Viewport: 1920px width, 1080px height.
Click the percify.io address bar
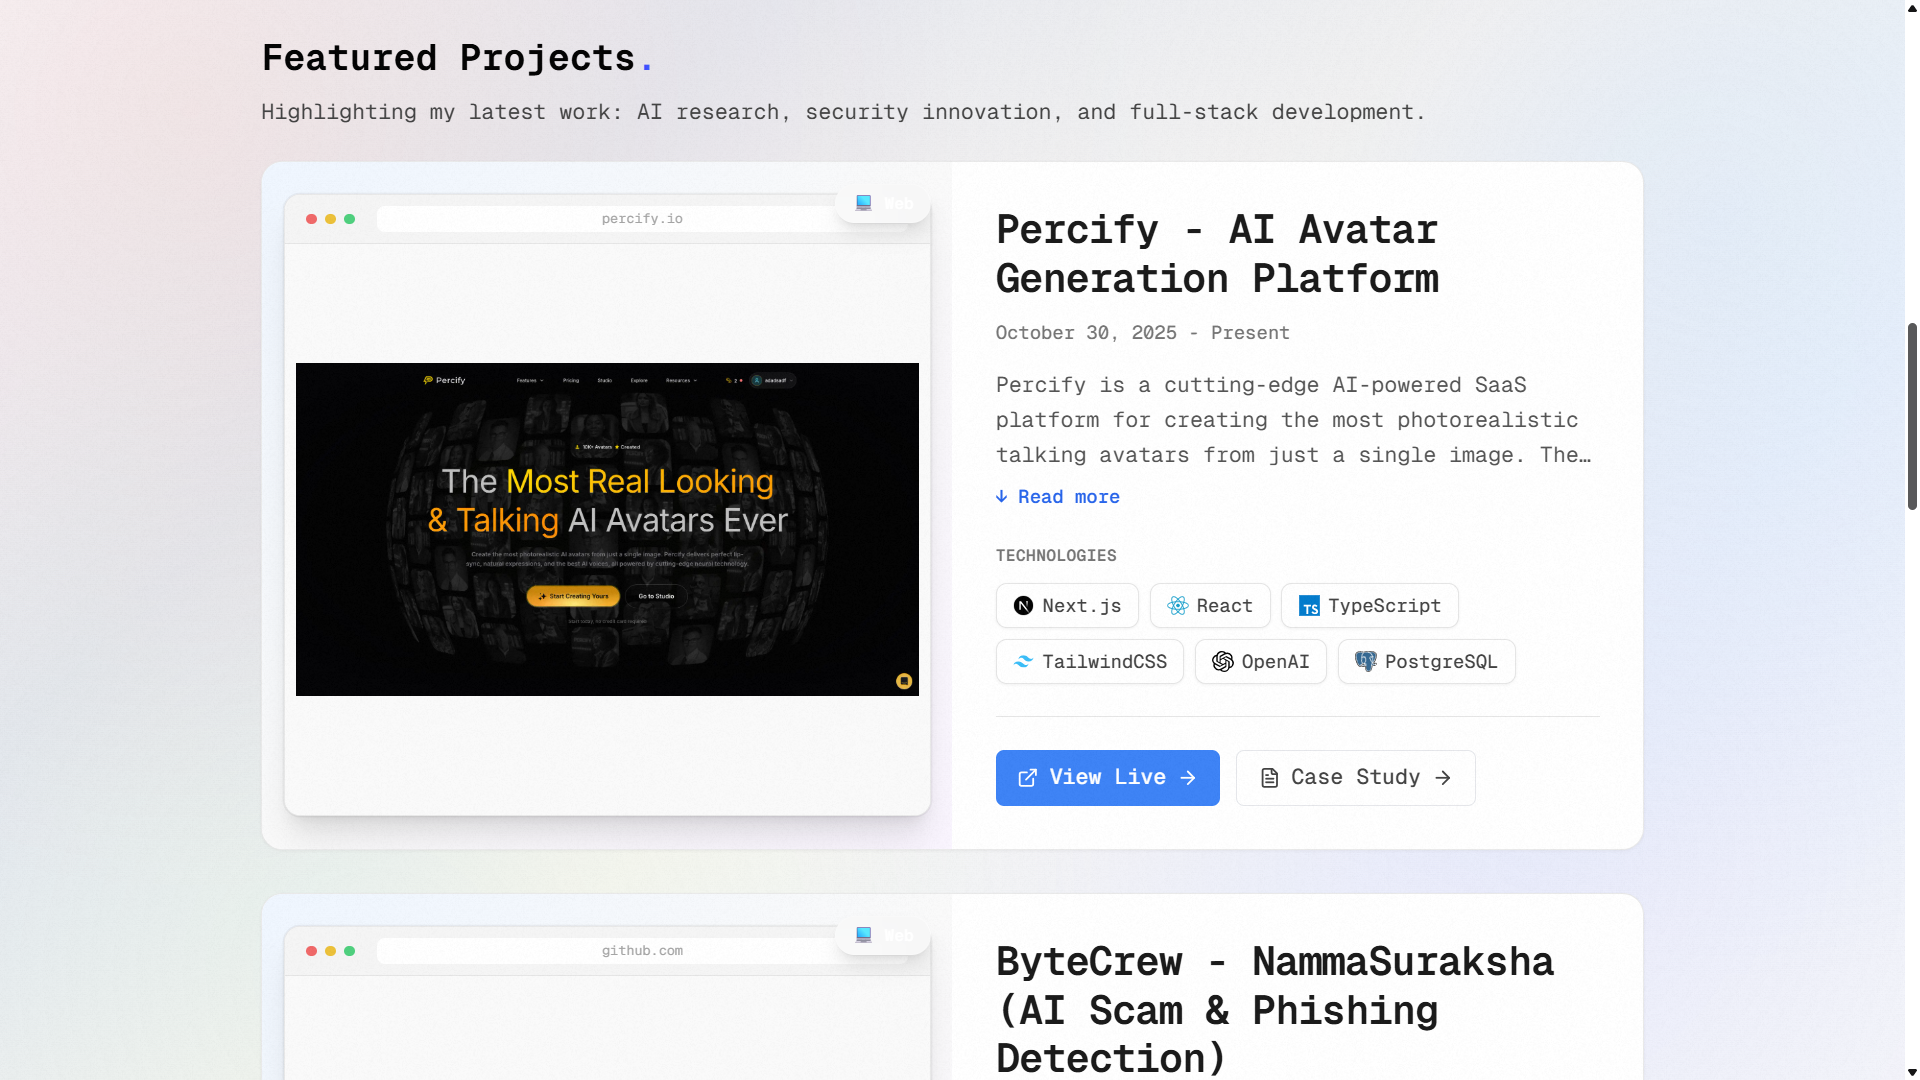[x=642, y=219]
